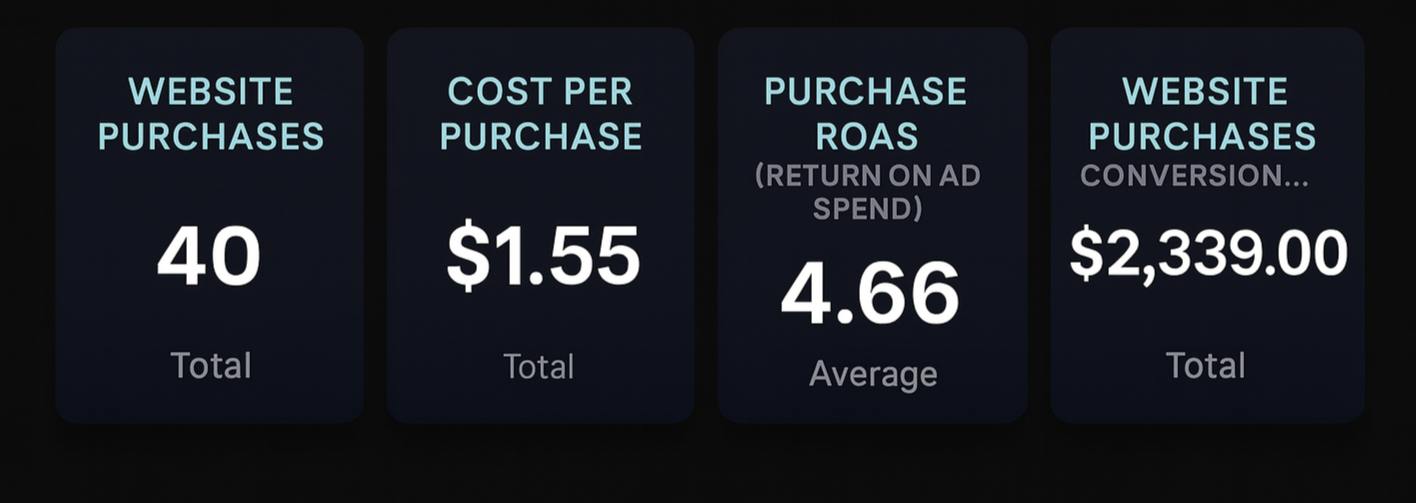This screenshot has height=503, width=1416.
Task: Click the first Website Purchases card title
Action: pyautogui.click(x=211, y=113)
